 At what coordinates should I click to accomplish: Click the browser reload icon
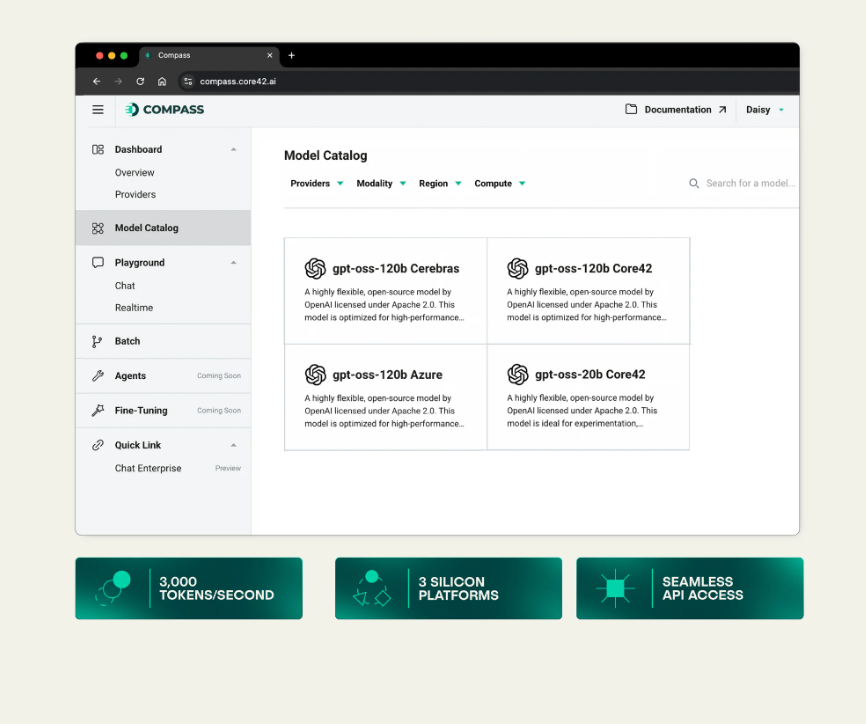pos(140,81)
